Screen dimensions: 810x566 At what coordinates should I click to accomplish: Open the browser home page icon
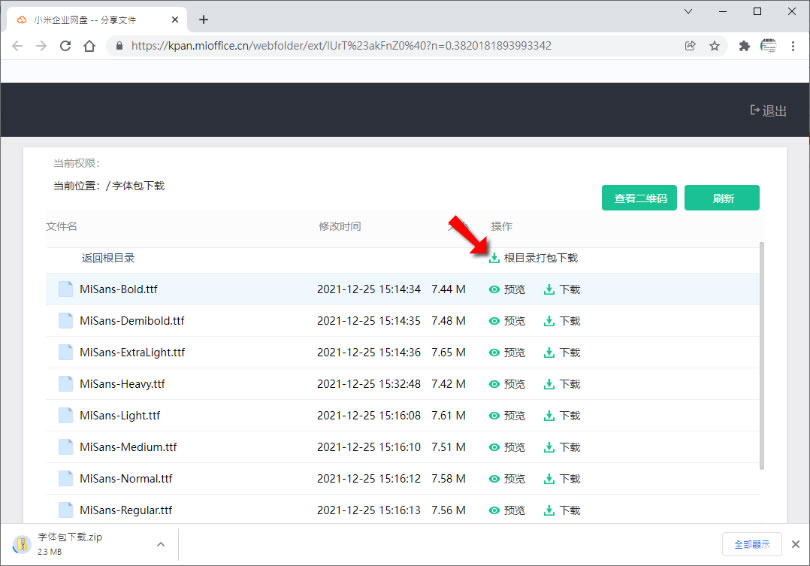(x=89, y=46)
